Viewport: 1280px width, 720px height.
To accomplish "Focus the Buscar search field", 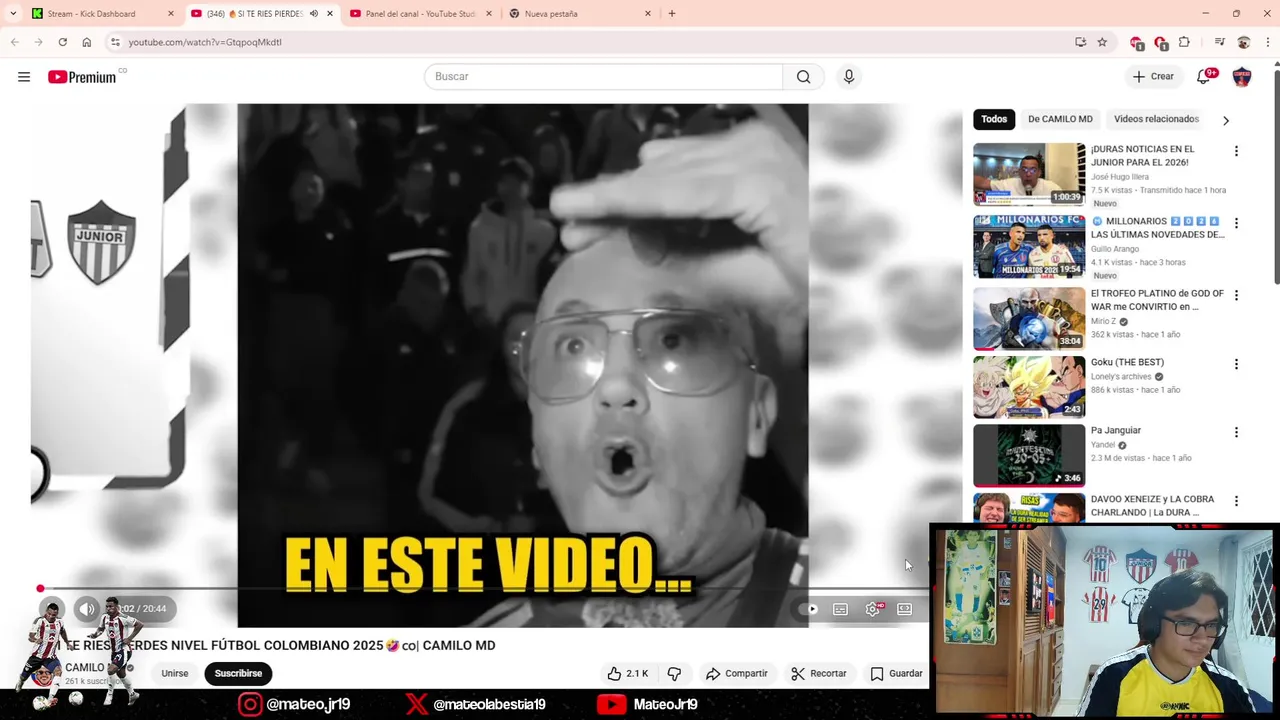I will click(x=603, y=77).
